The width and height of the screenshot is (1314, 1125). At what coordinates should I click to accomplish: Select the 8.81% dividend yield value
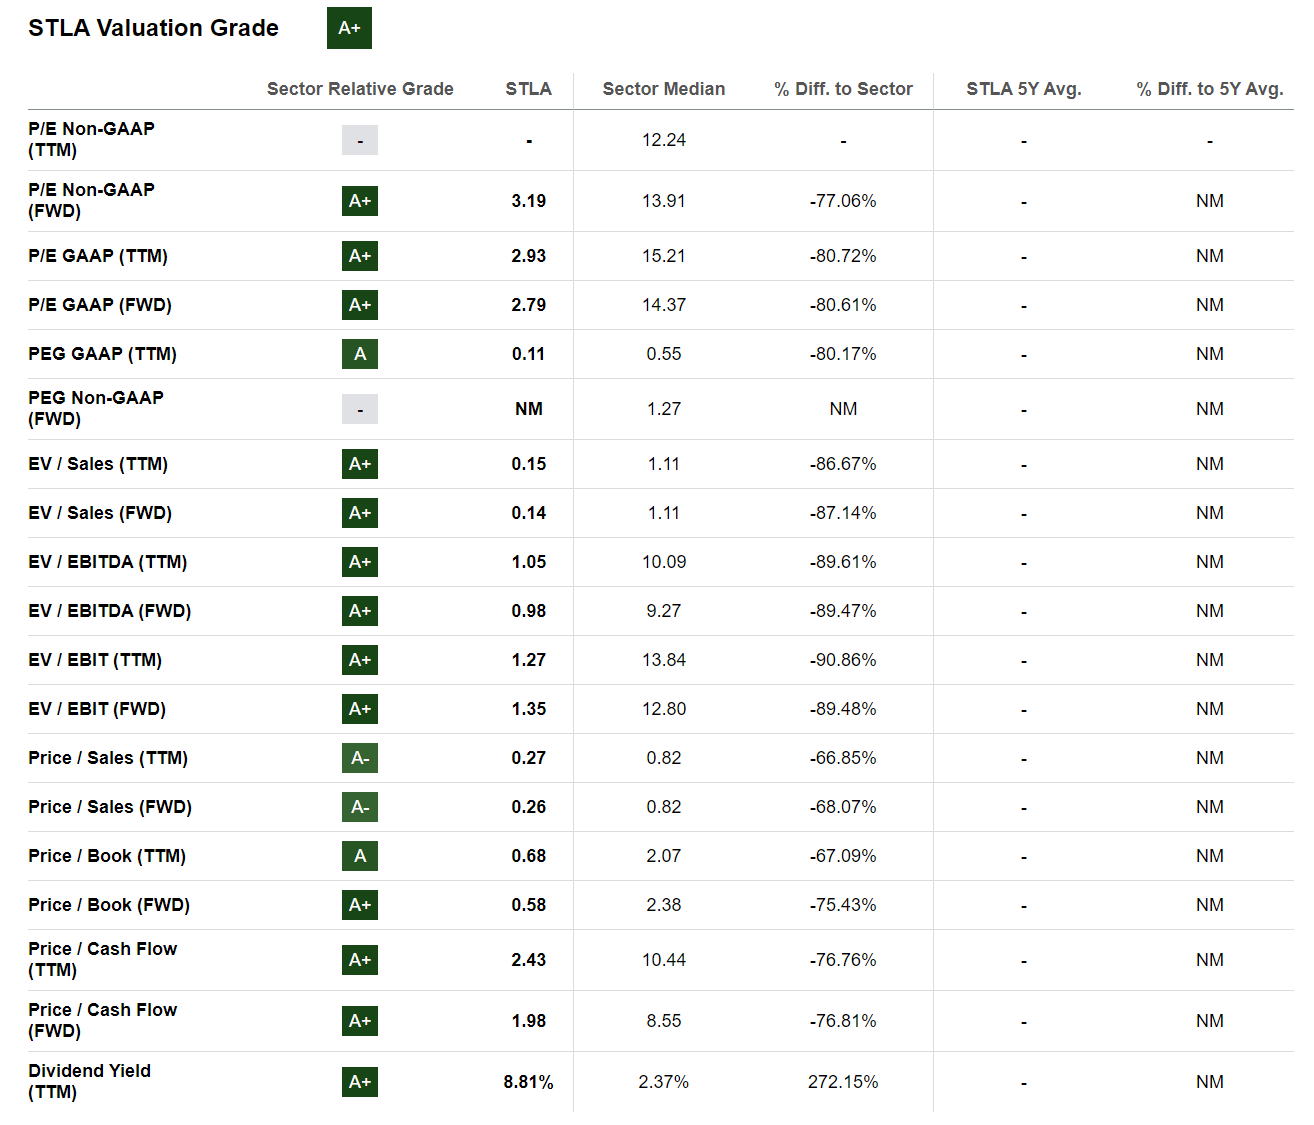tap(528, 1082)
